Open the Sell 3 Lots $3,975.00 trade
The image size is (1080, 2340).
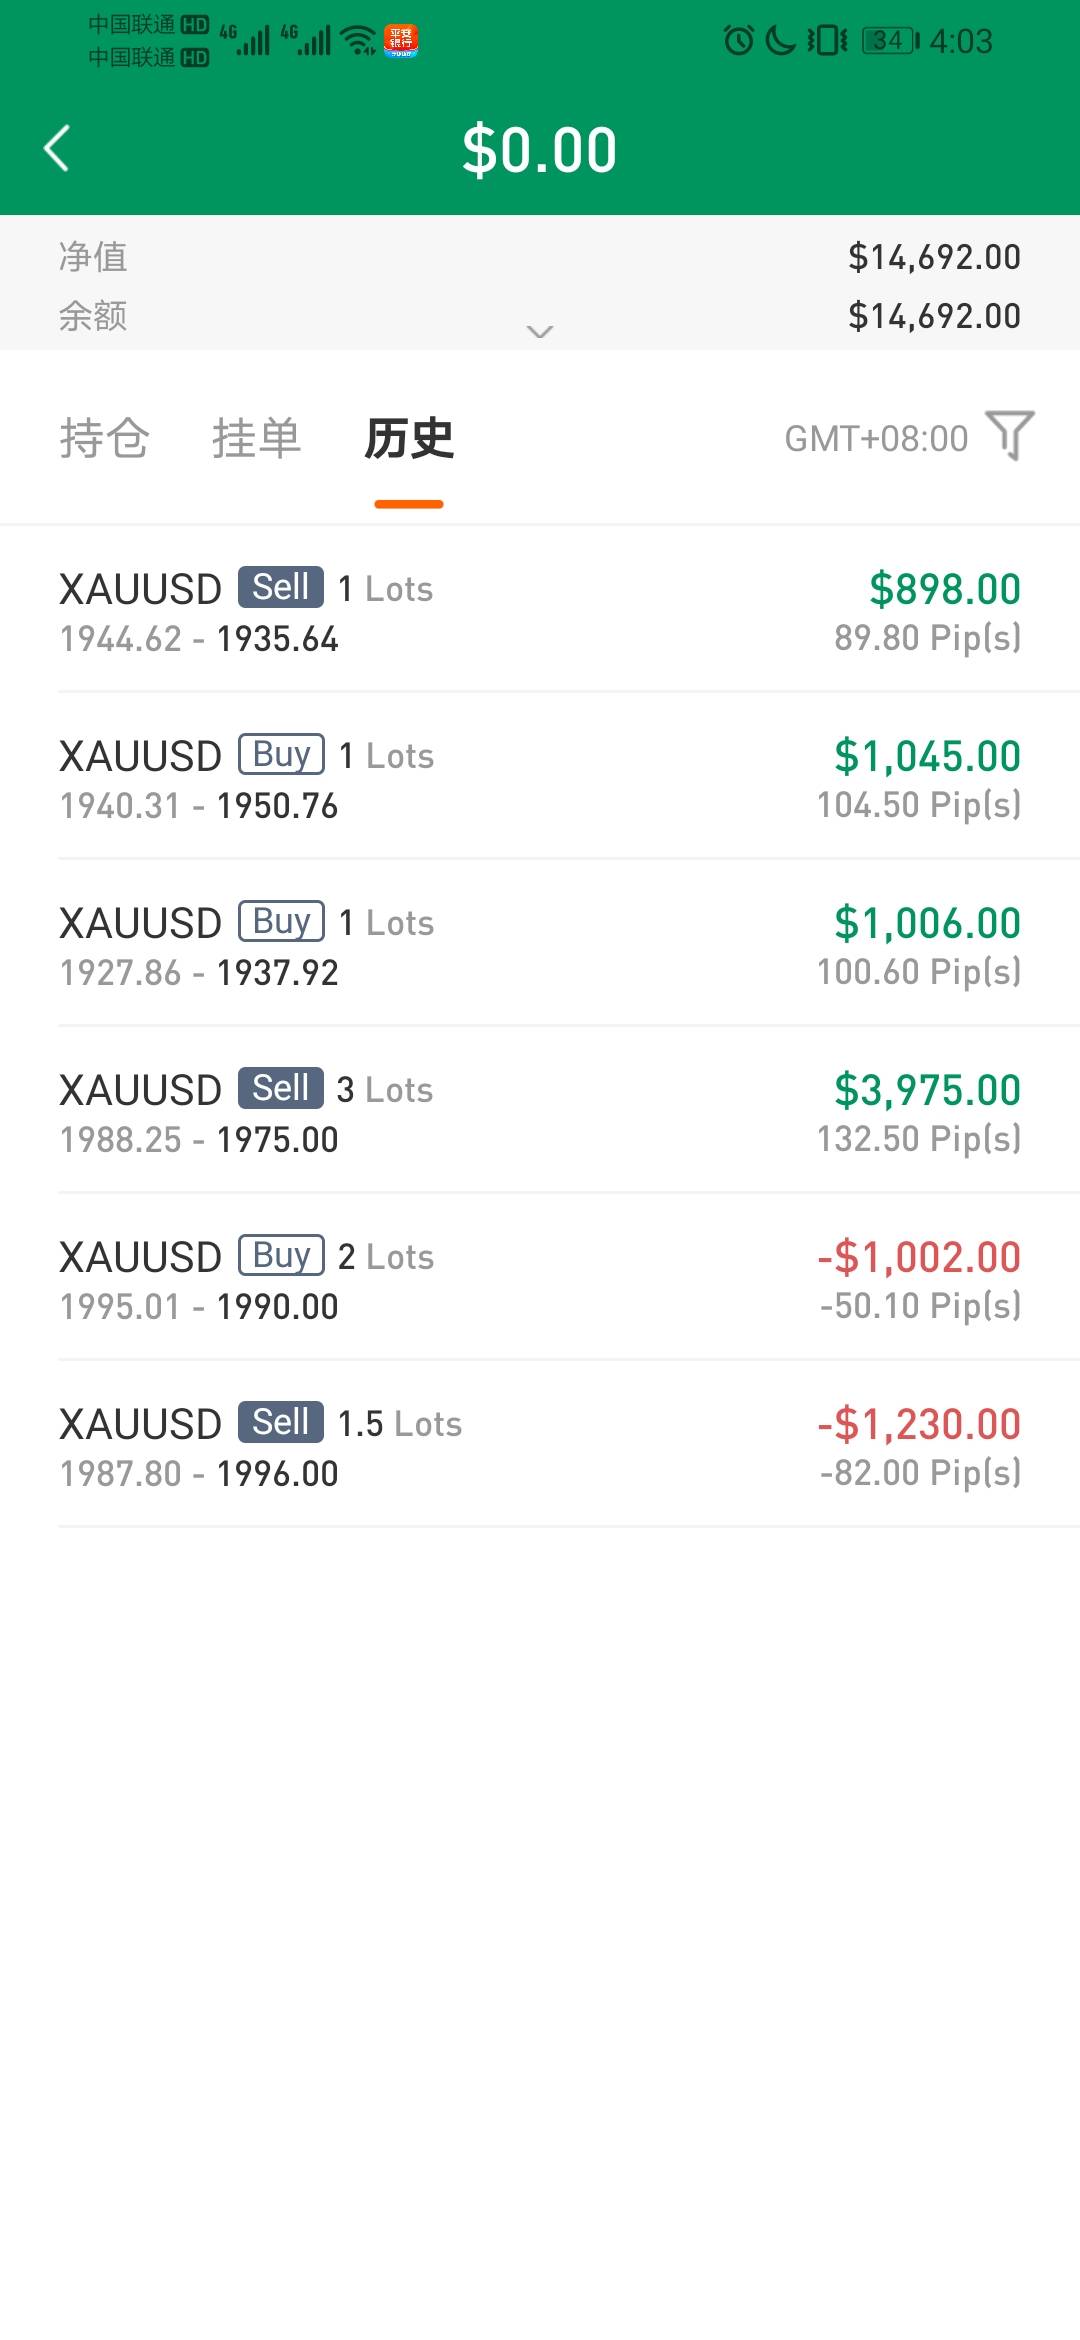(540, 1112)
